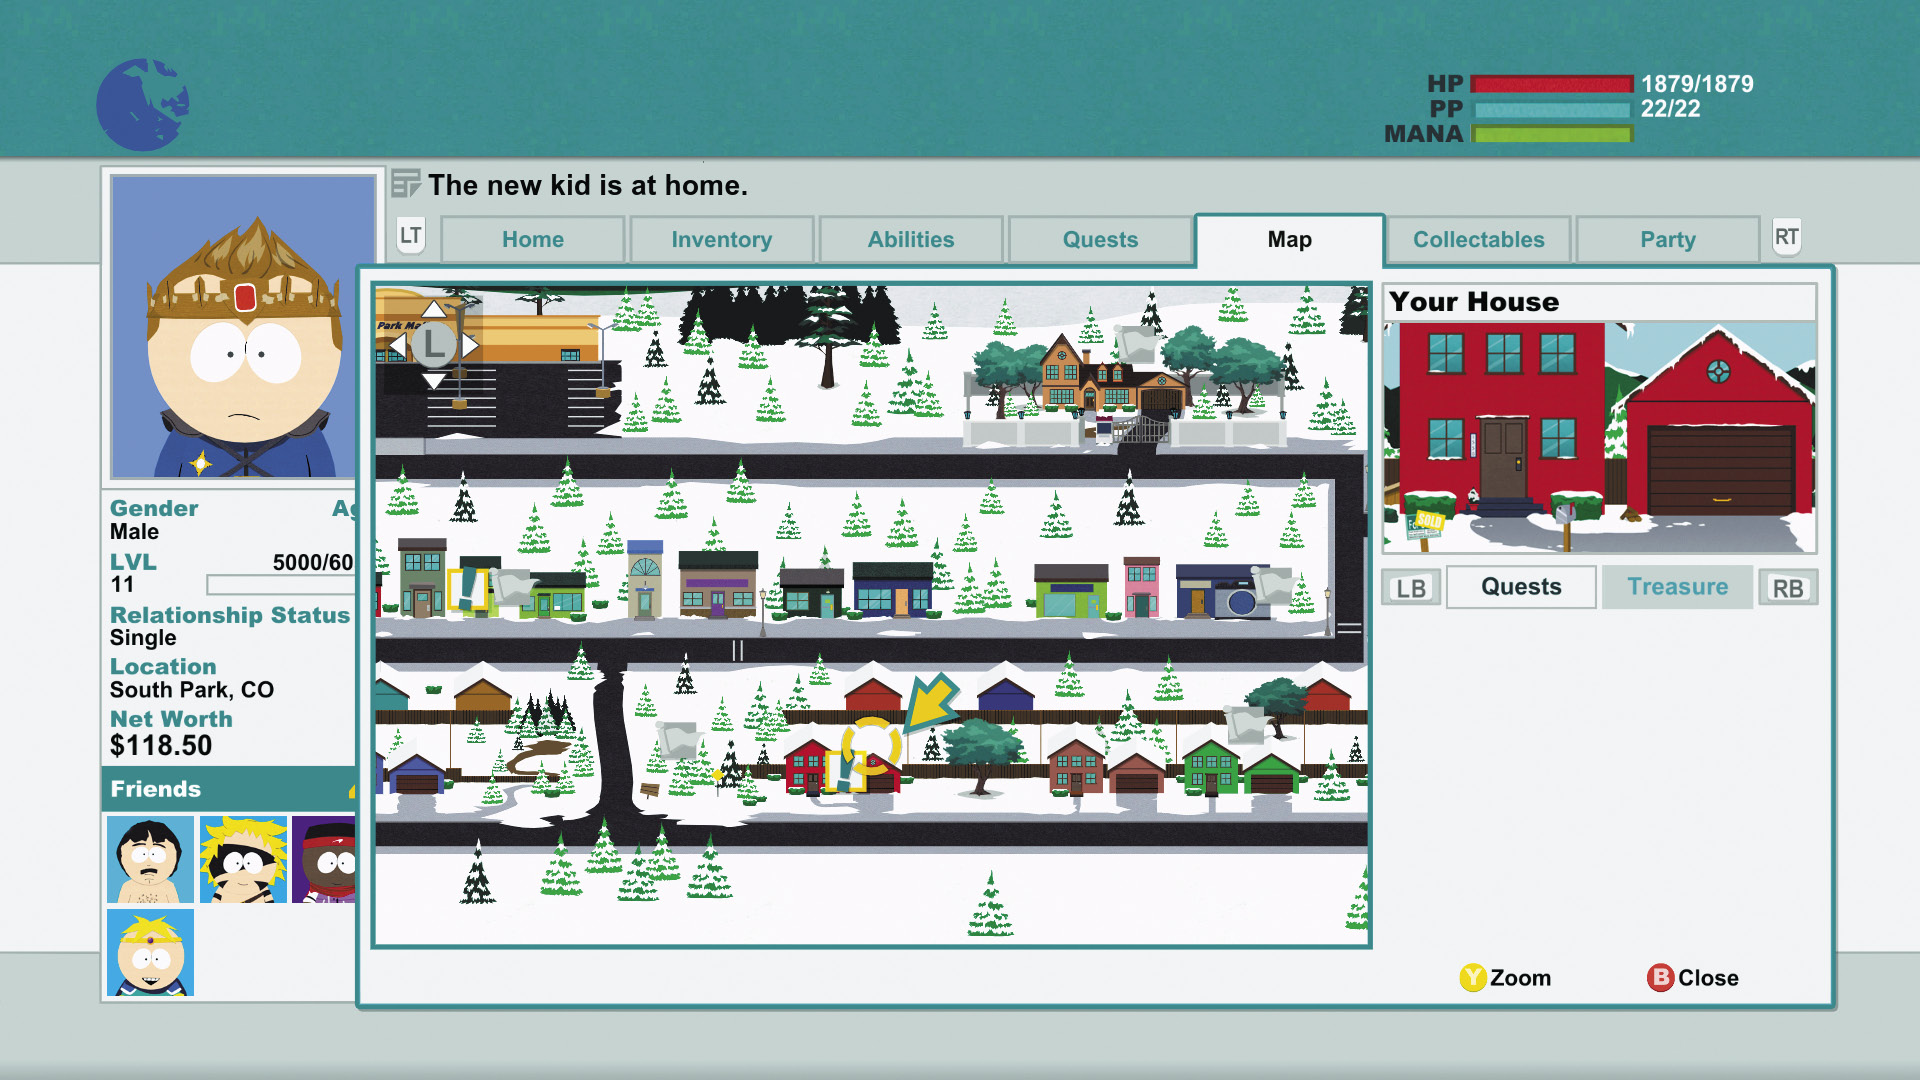
Task: Click the Friends section header
Action: (x=229, y=789)
